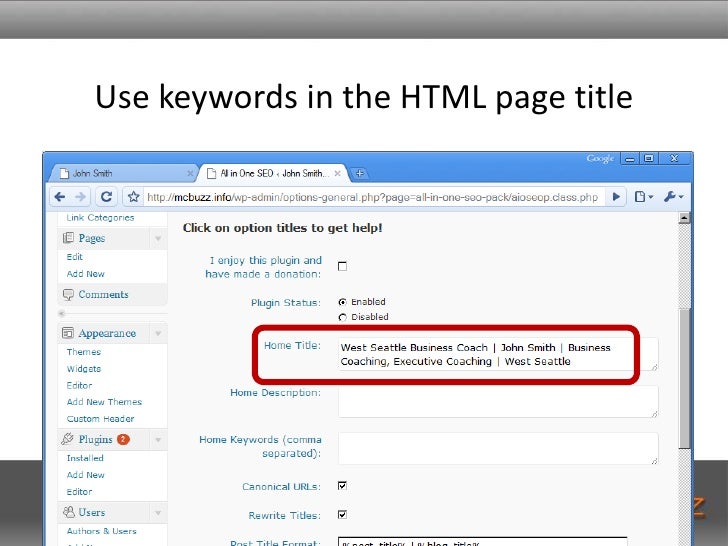Open the Users menu heading

click(x=91, y=512)
